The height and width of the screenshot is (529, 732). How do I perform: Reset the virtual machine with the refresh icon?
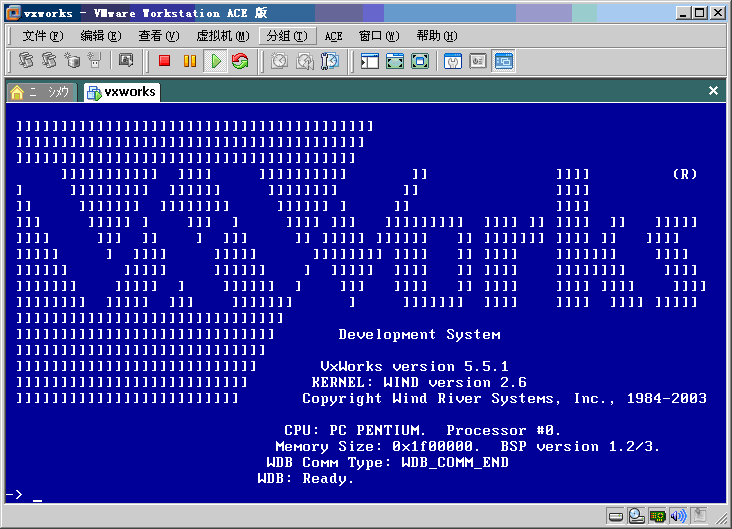(240, 61)
